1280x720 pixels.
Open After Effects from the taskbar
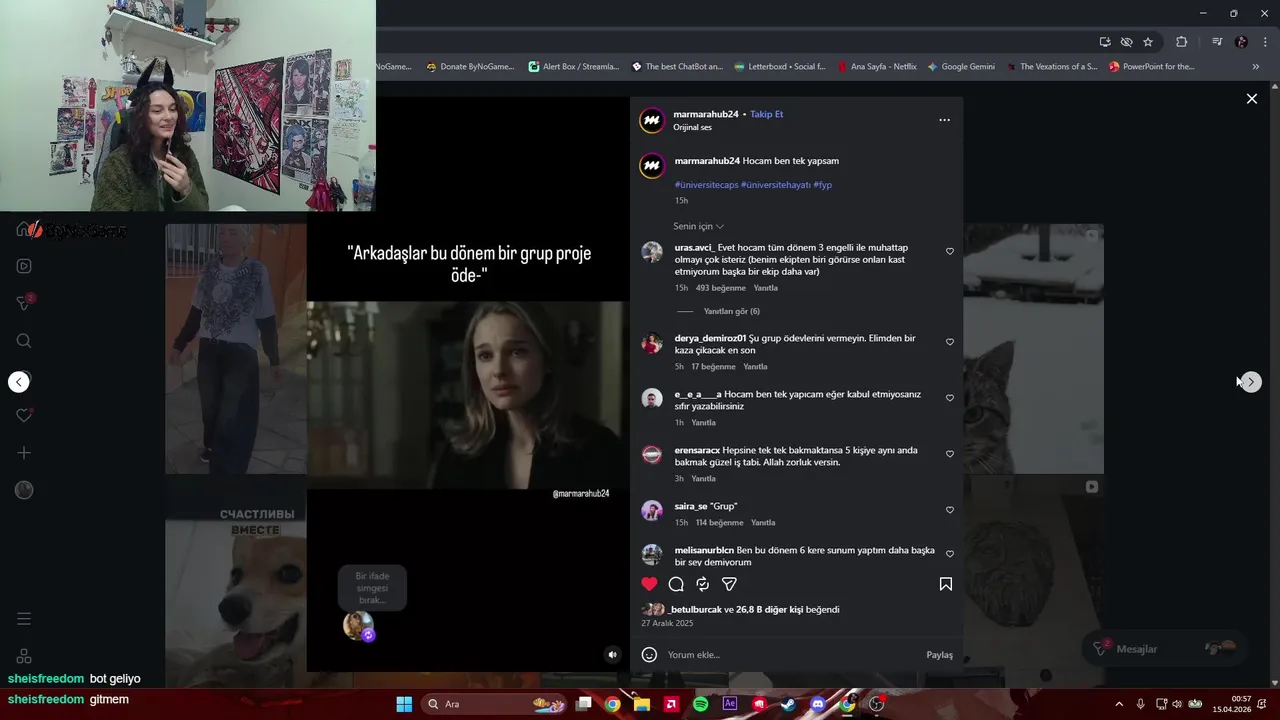[730, 704]
